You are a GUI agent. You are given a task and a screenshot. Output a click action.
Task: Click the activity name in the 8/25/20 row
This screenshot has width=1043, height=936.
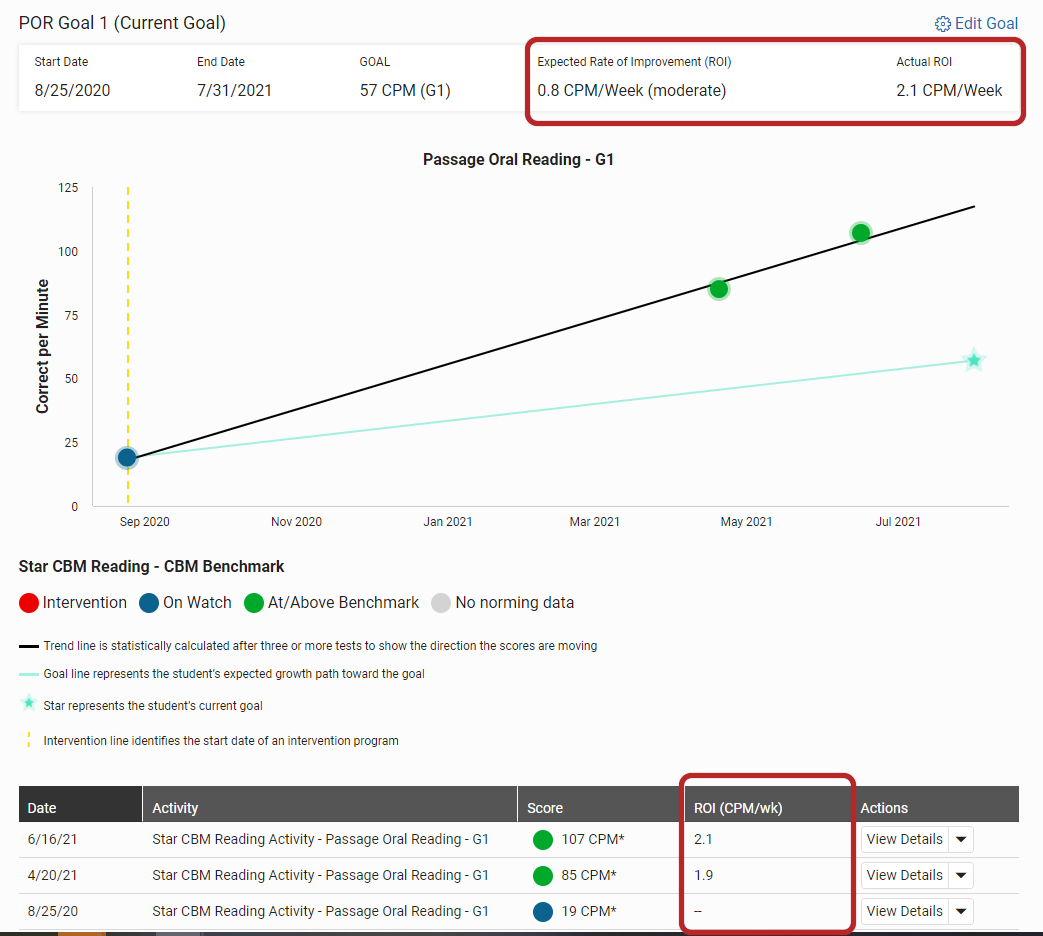coord(321,911)
